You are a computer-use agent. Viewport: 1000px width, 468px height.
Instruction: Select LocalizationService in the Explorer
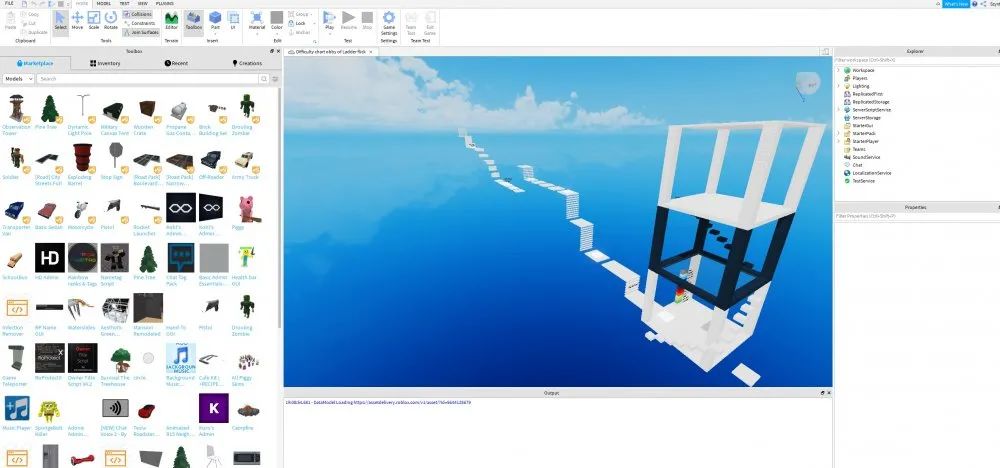tap(871, 173)
